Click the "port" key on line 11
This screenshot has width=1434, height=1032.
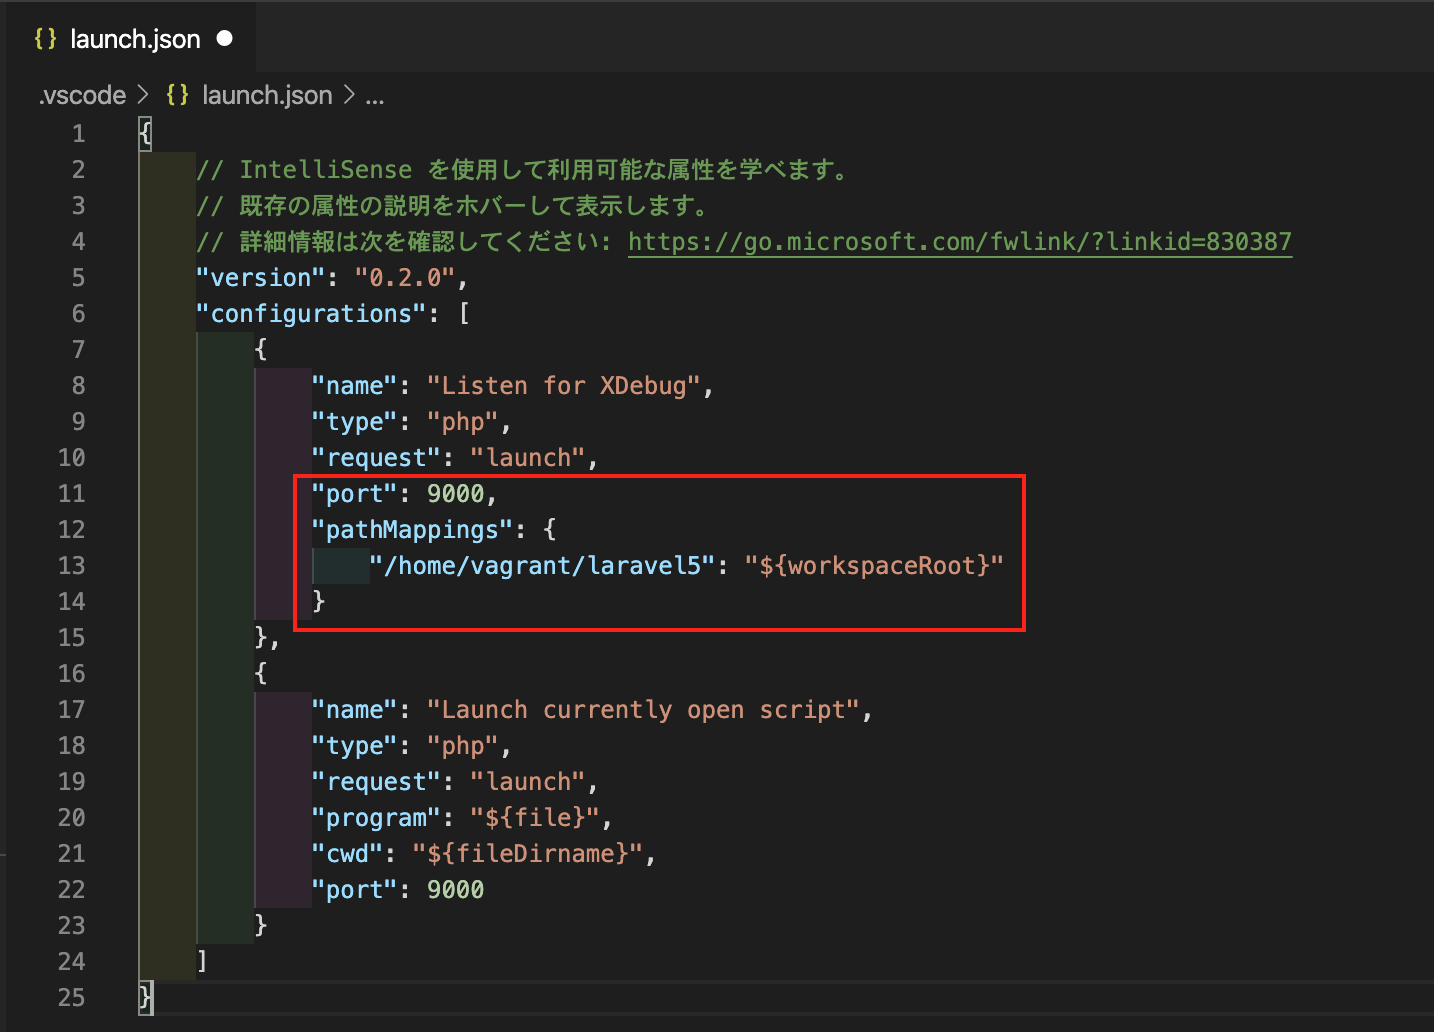pos(355,494)
